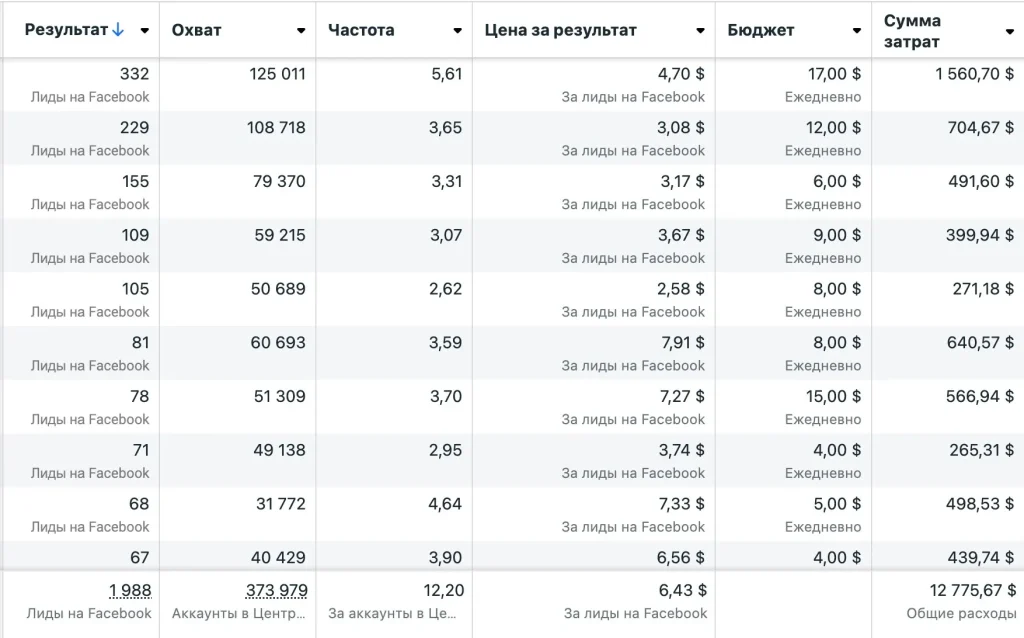The height and width of the screenshot is (638, 1024).
Task: Click the Бюджет column header label
Action: (x=761, y=30)
